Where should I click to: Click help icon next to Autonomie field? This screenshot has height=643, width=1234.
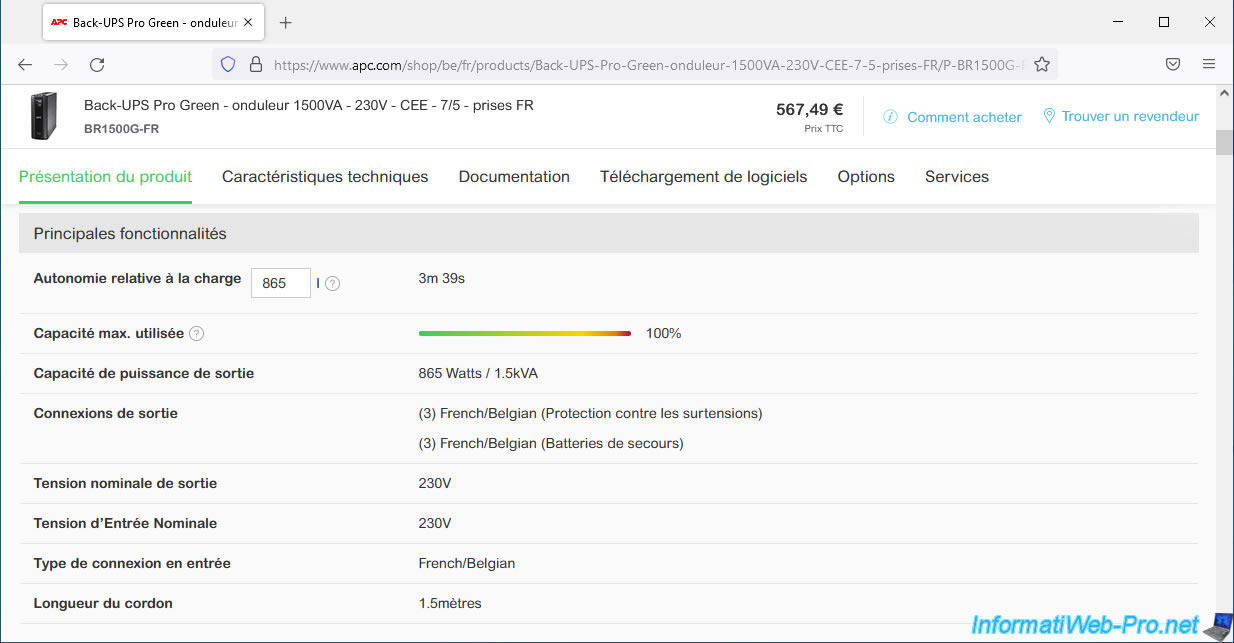(x=333, y=284)
